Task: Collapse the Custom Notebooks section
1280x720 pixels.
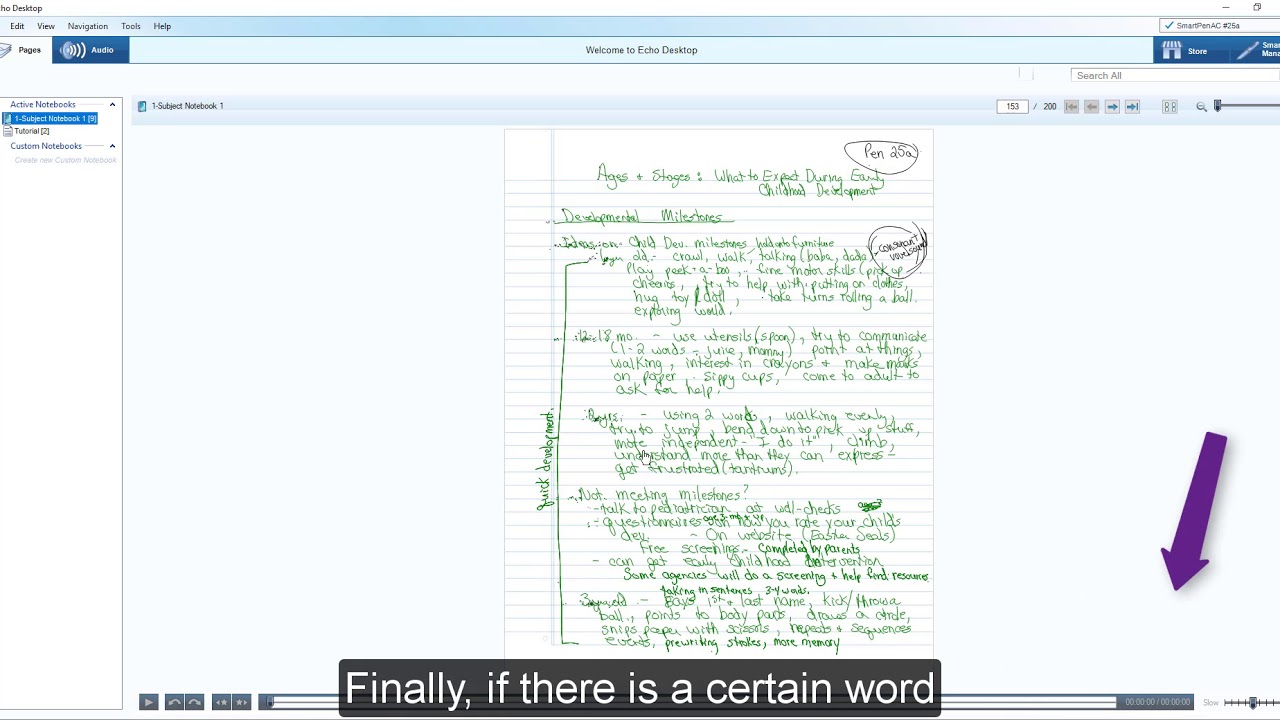Action: tap(112, 146)
